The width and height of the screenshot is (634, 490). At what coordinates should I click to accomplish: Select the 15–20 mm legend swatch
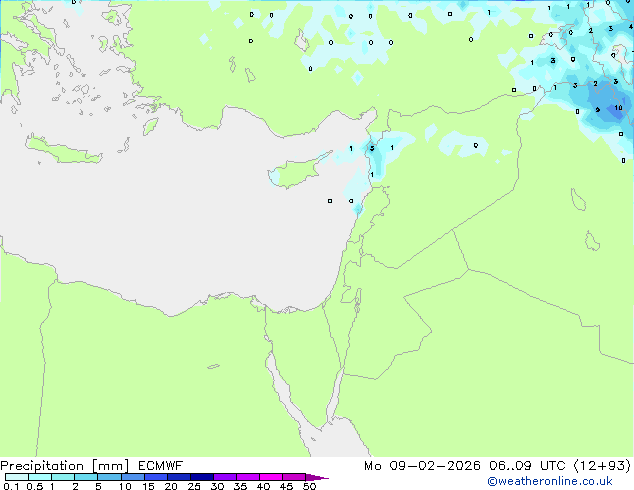(x=156, y=477)
